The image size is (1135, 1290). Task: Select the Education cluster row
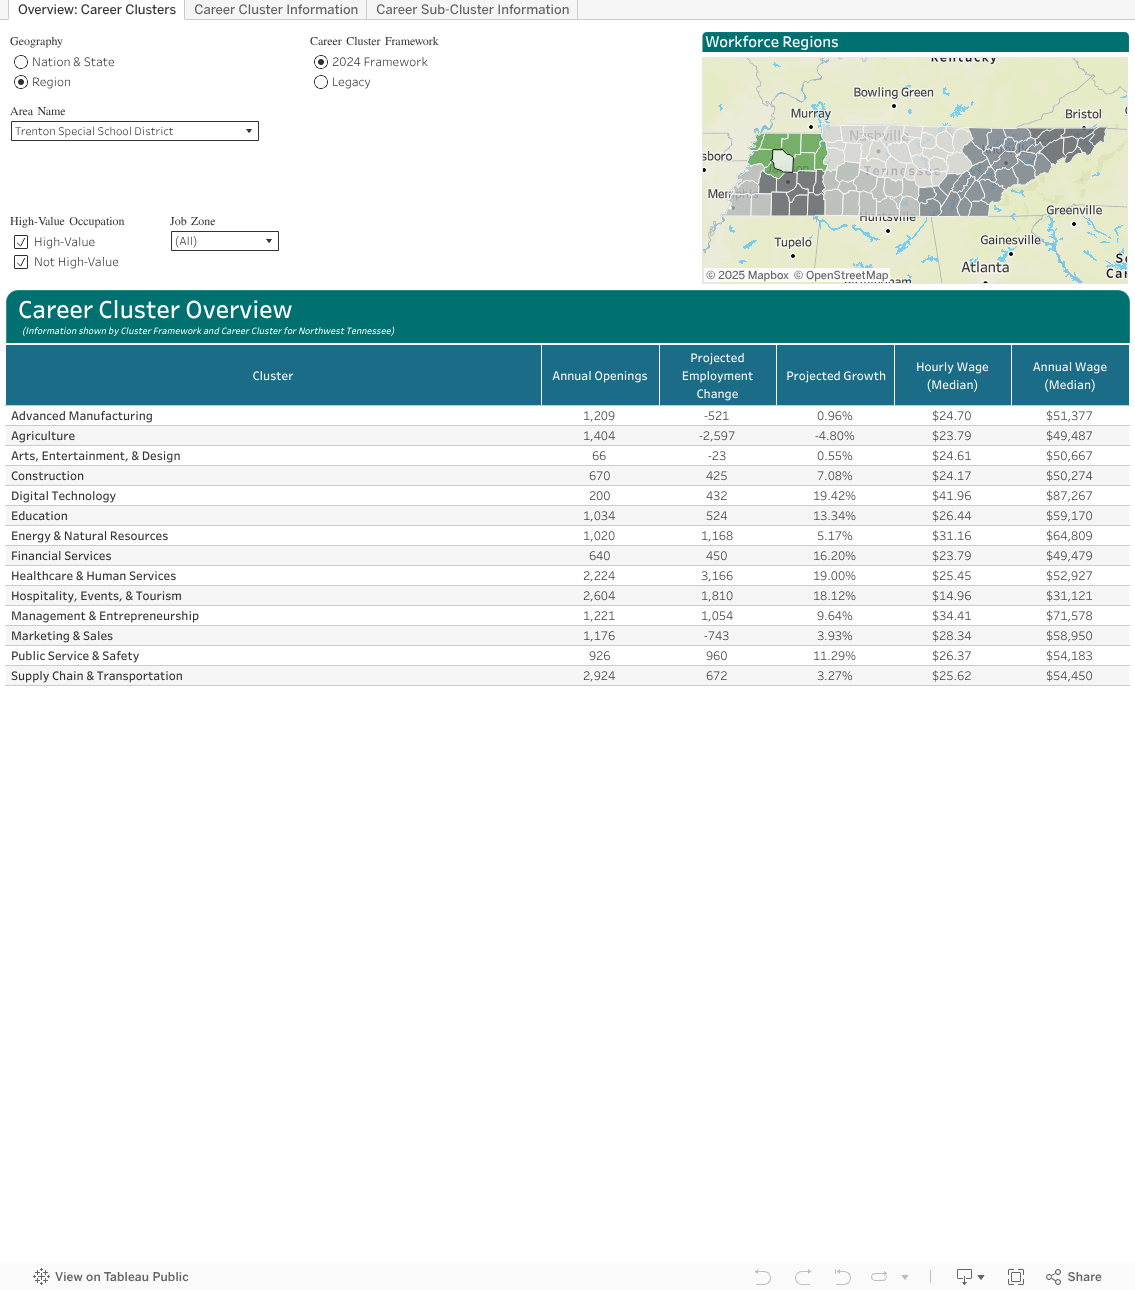567,516
